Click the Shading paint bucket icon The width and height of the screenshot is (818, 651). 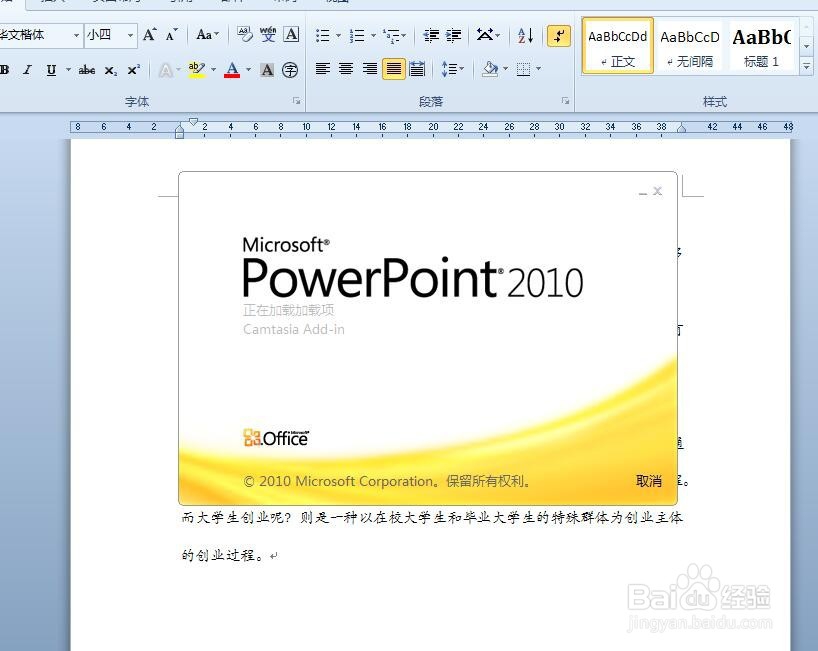pyautogui.click(x=490, y=69)
